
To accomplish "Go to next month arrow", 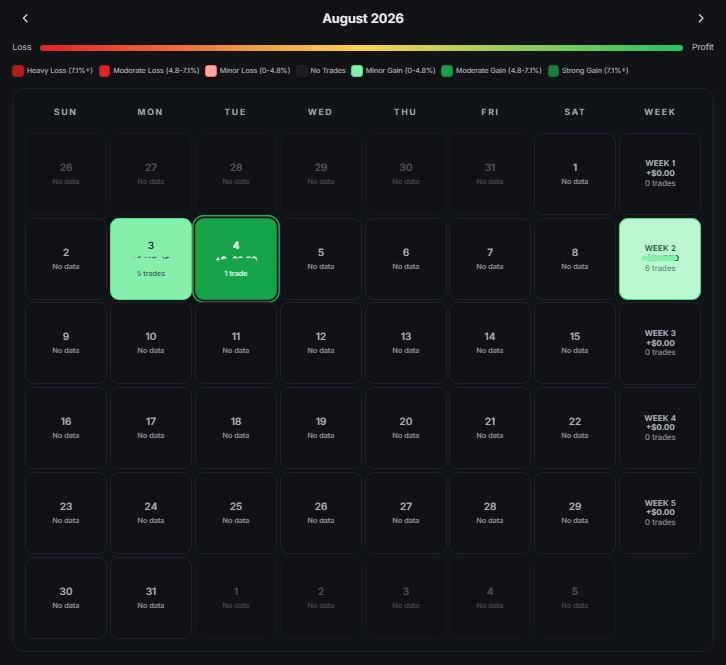I will [x=701, y=18].
